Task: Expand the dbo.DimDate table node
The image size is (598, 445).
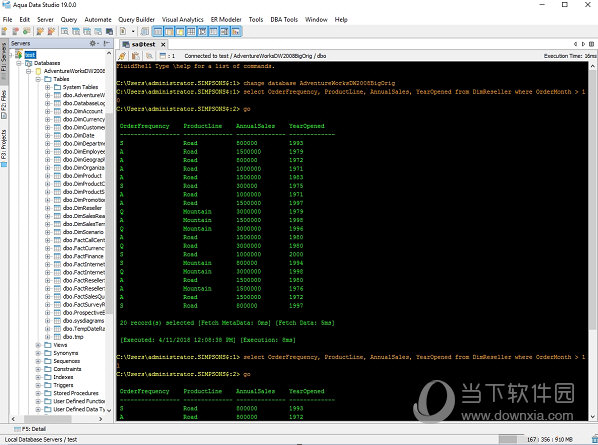Action: [48, 135]
